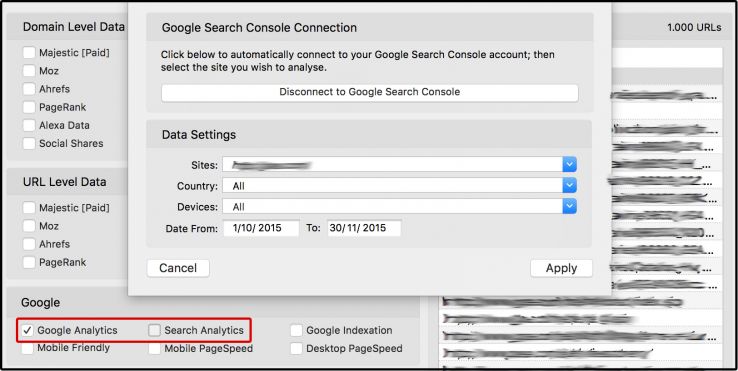Click Disconnect to Google Search Console button
738x371 pixels.
(x=369, y=92)
